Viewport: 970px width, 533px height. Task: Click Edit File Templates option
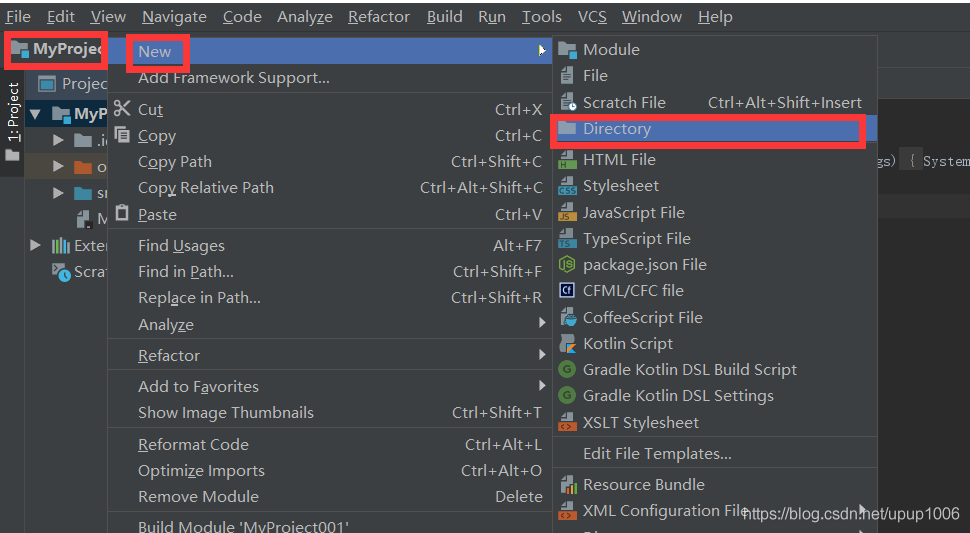(x=657, y=454)
